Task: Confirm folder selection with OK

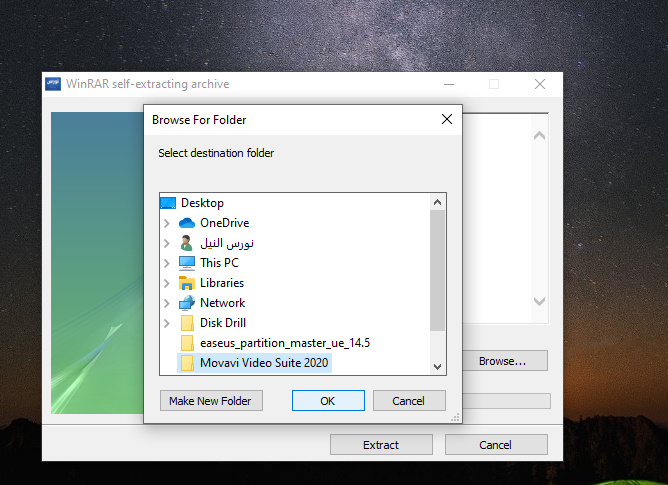Action: (328, 401)
